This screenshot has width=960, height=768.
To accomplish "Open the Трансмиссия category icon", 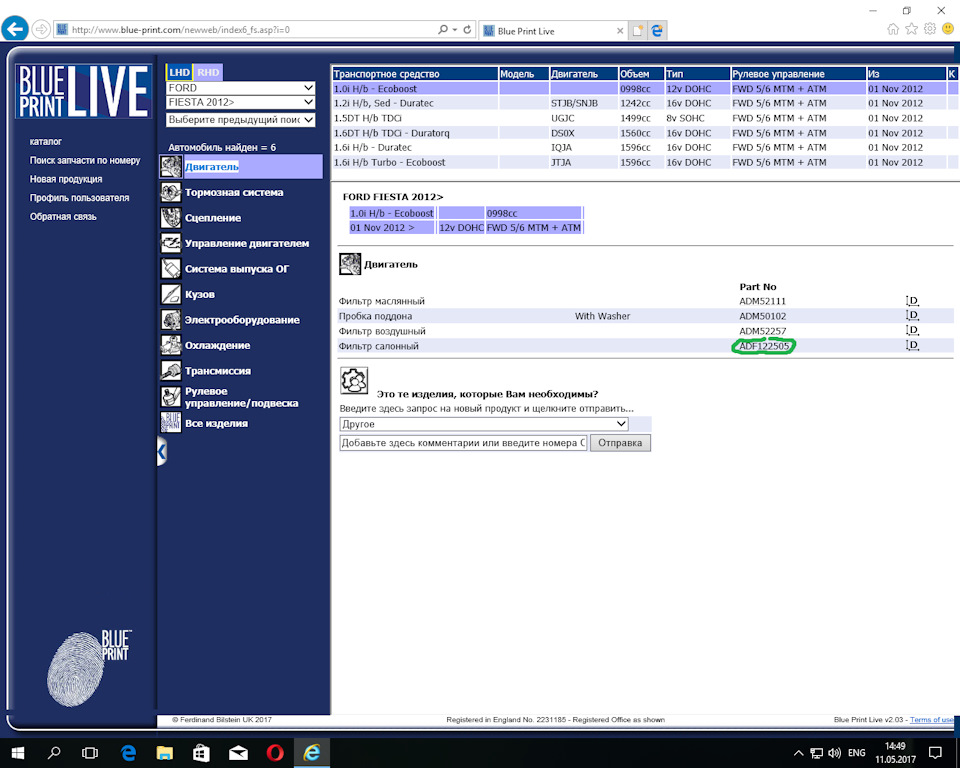I will [x=171, y=371].
